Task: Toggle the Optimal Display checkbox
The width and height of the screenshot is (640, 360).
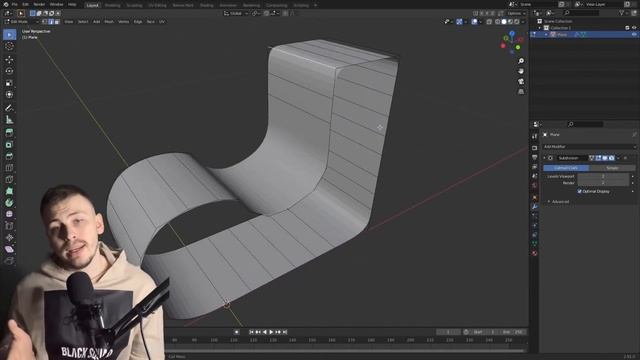Action: tap(580, 191)
